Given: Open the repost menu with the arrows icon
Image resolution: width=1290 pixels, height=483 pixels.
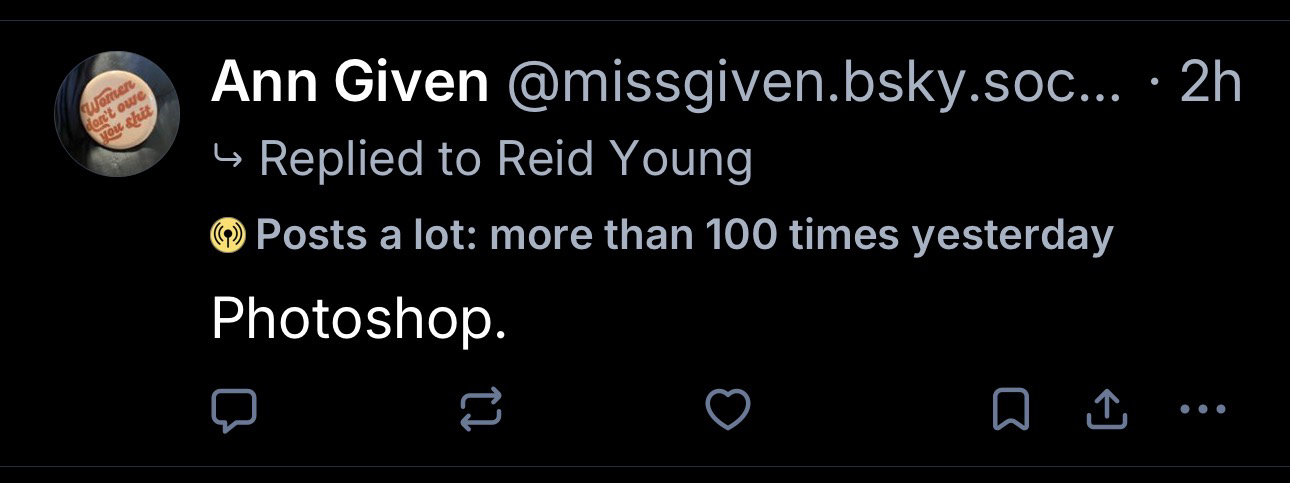Looking at the screenshot, I should click(x=479, y=409).
